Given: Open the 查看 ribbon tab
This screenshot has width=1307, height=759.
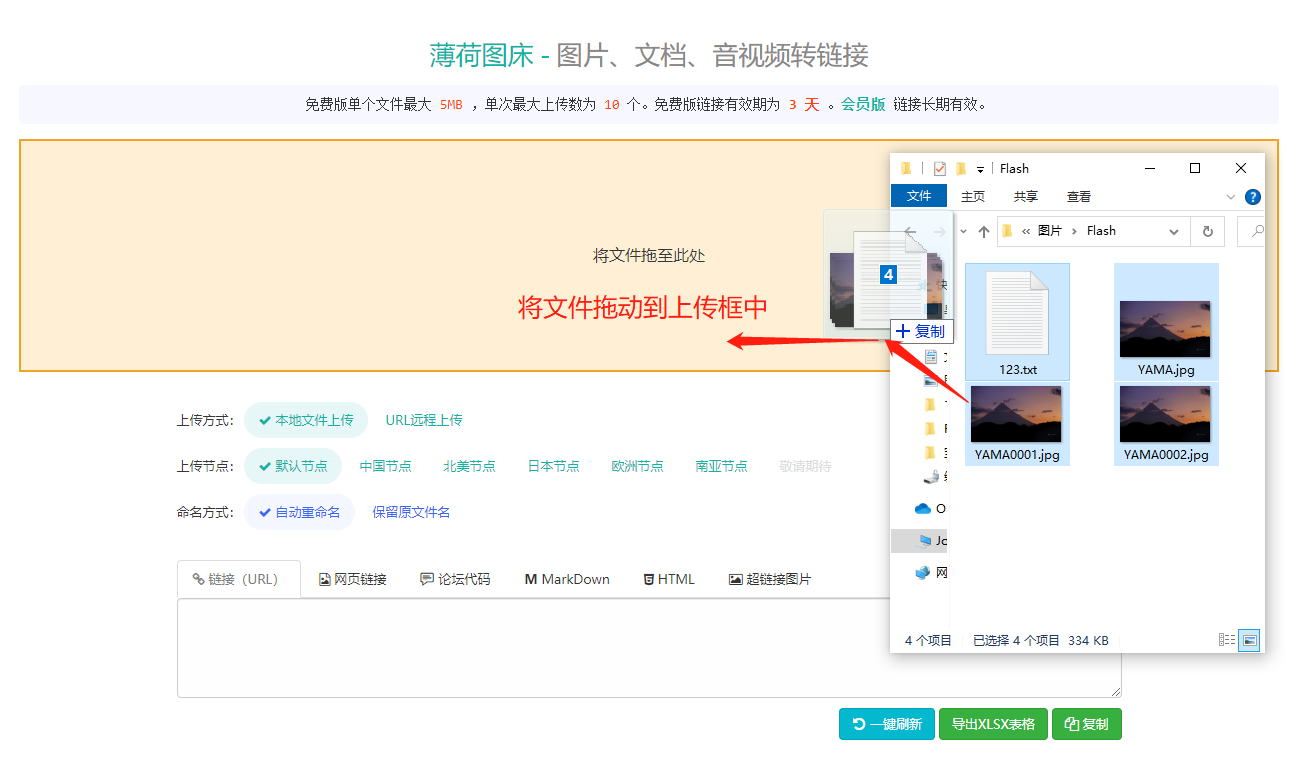Looking at the screenshot, I should (x=1079, y=196).
